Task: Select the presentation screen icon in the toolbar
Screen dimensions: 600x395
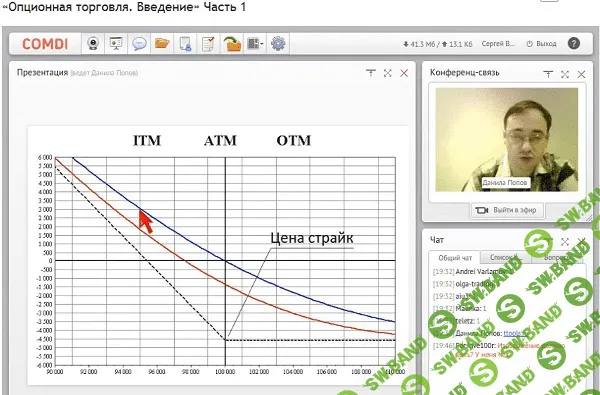Action: point(116,43)
